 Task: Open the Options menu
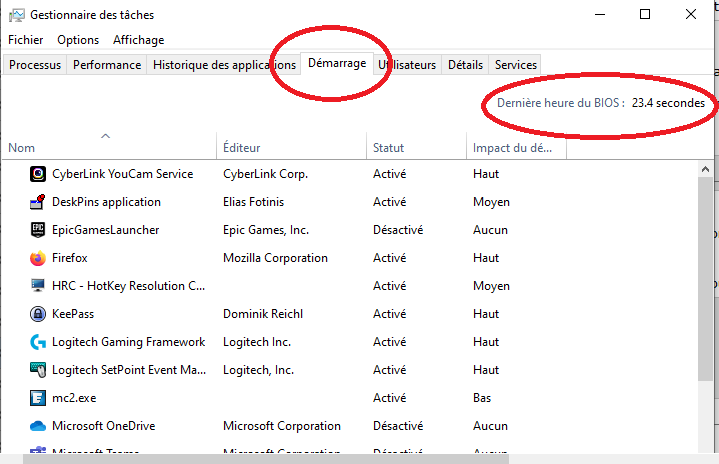pos(78,40)
